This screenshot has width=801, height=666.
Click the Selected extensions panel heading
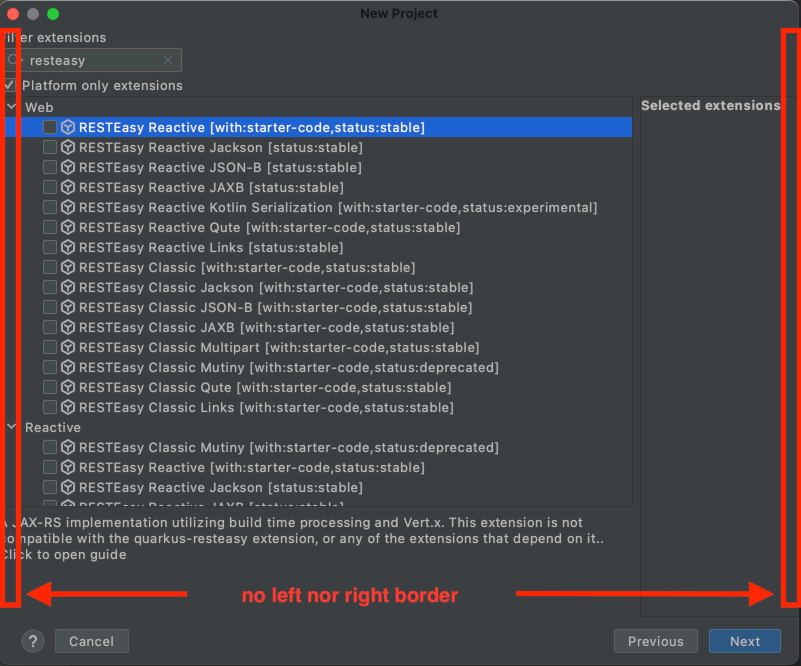(x=711, y=106)
